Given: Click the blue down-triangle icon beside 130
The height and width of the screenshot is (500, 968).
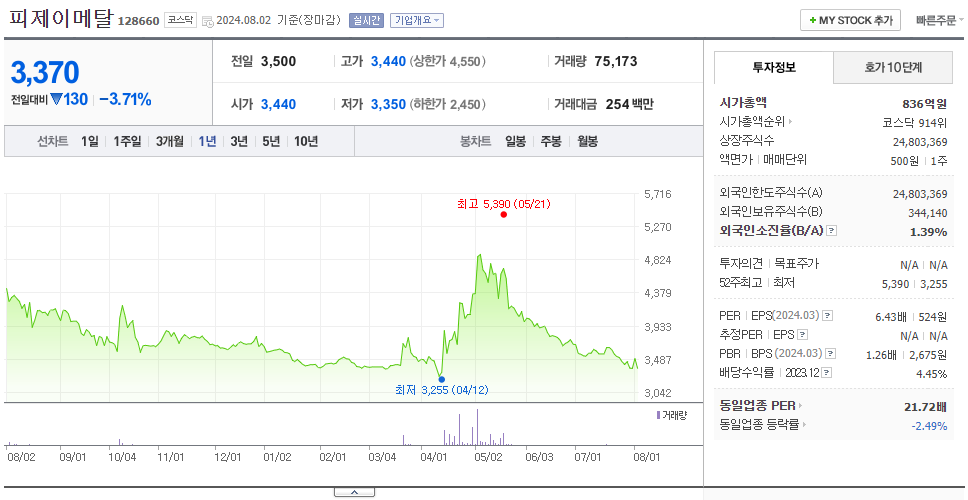Looking at the screenshot, I should [x=56, y=99].
